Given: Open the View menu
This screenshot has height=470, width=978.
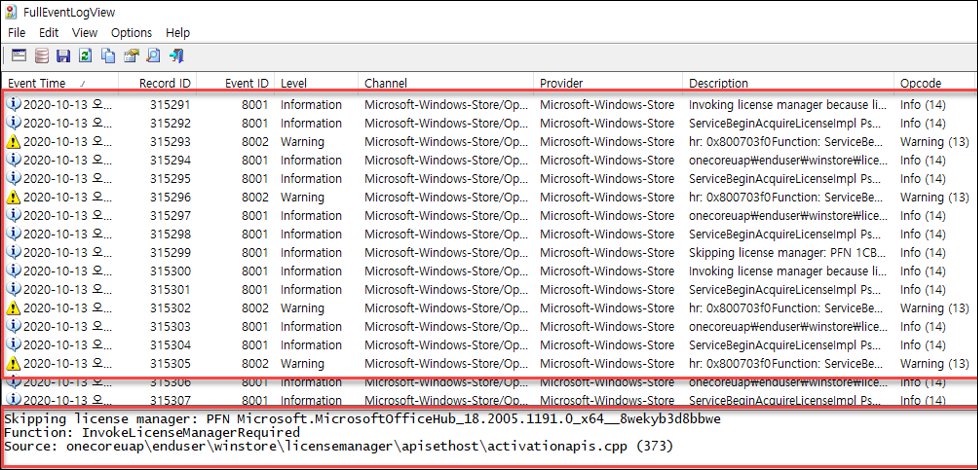Looking at the screenshot, I should (x=85, y=32).
